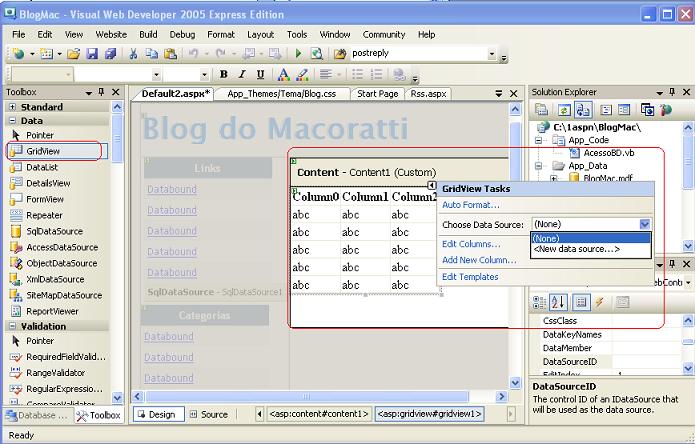Image resolution: width=695 pixels, height=444 pixels.
Task: Click the Auto Format link
Action: (470, 205)
